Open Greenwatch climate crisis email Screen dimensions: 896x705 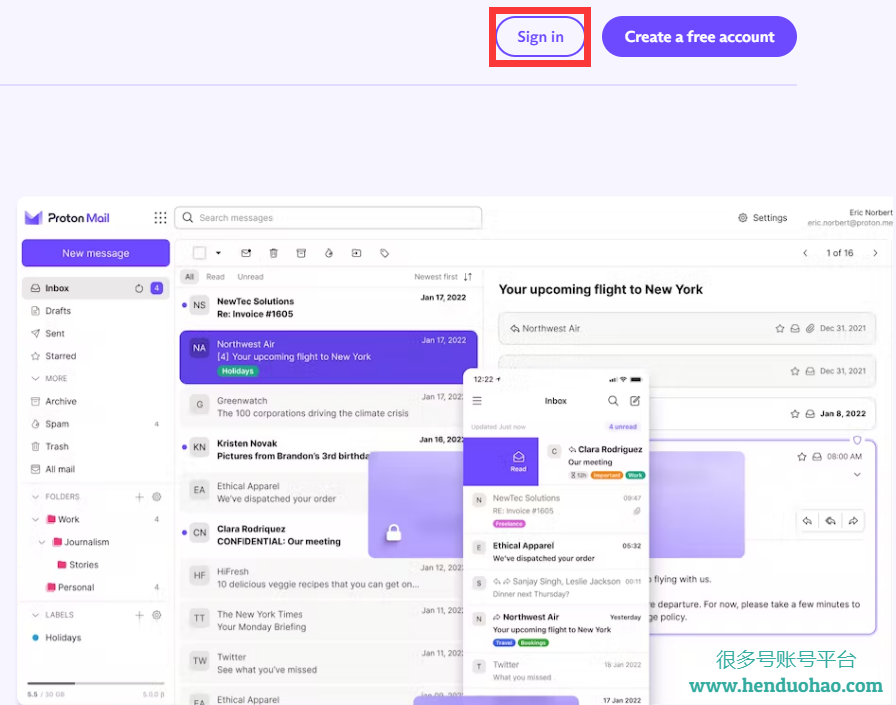click(323, 407)
